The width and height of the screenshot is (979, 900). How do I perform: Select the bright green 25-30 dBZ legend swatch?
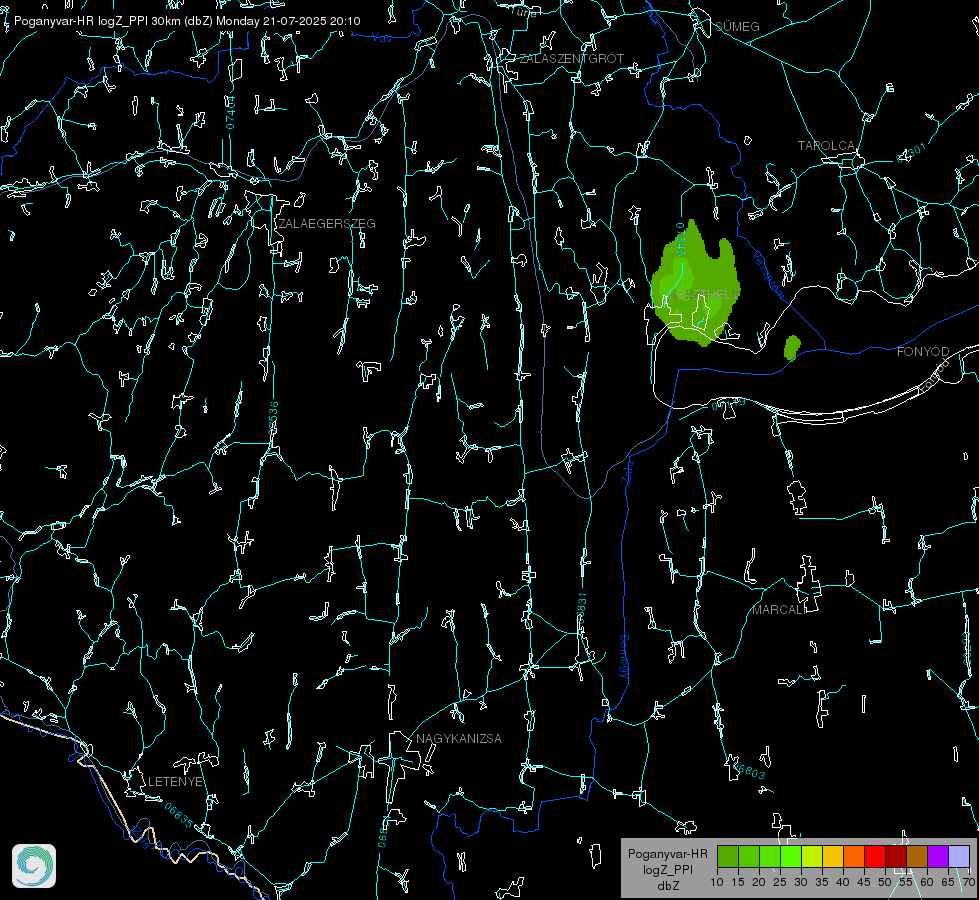791,856
